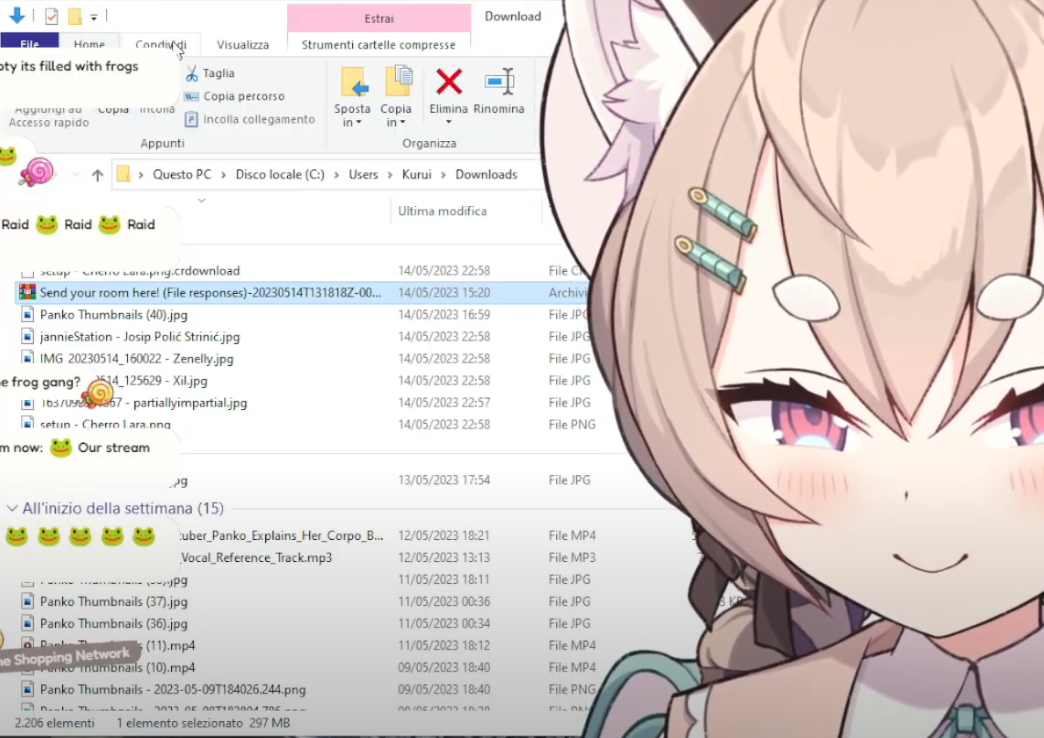The image size is (1044, 738).
Task: Switch to the Condividi tab
Action: [160, 44]
